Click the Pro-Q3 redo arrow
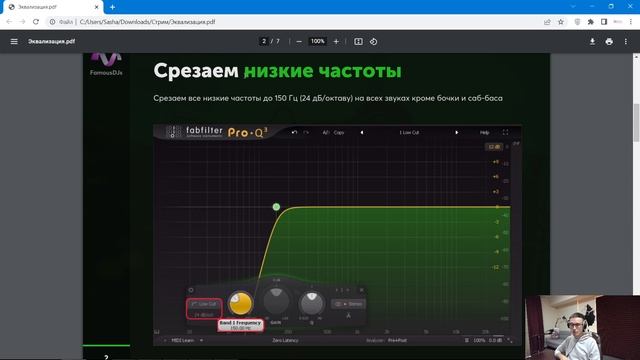The image size is (640, 360). click(x=306, y=132)
